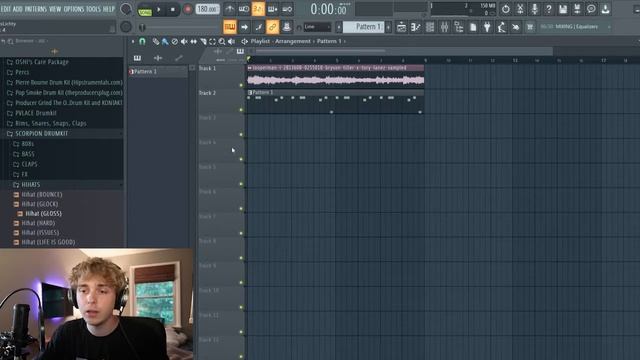Open the Mixer view icon
Screen dimensions: 640x360
pyautogui.click(x=444, y=27)
